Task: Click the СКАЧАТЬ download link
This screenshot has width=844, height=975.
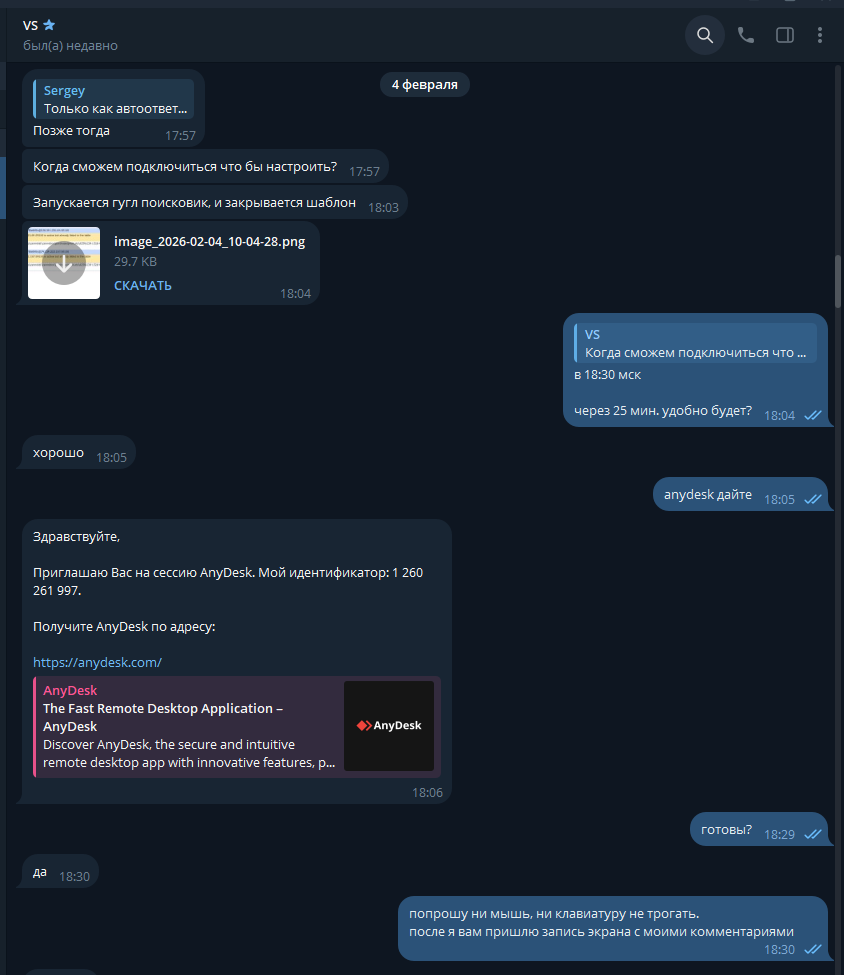Action: tap(142, 285)
